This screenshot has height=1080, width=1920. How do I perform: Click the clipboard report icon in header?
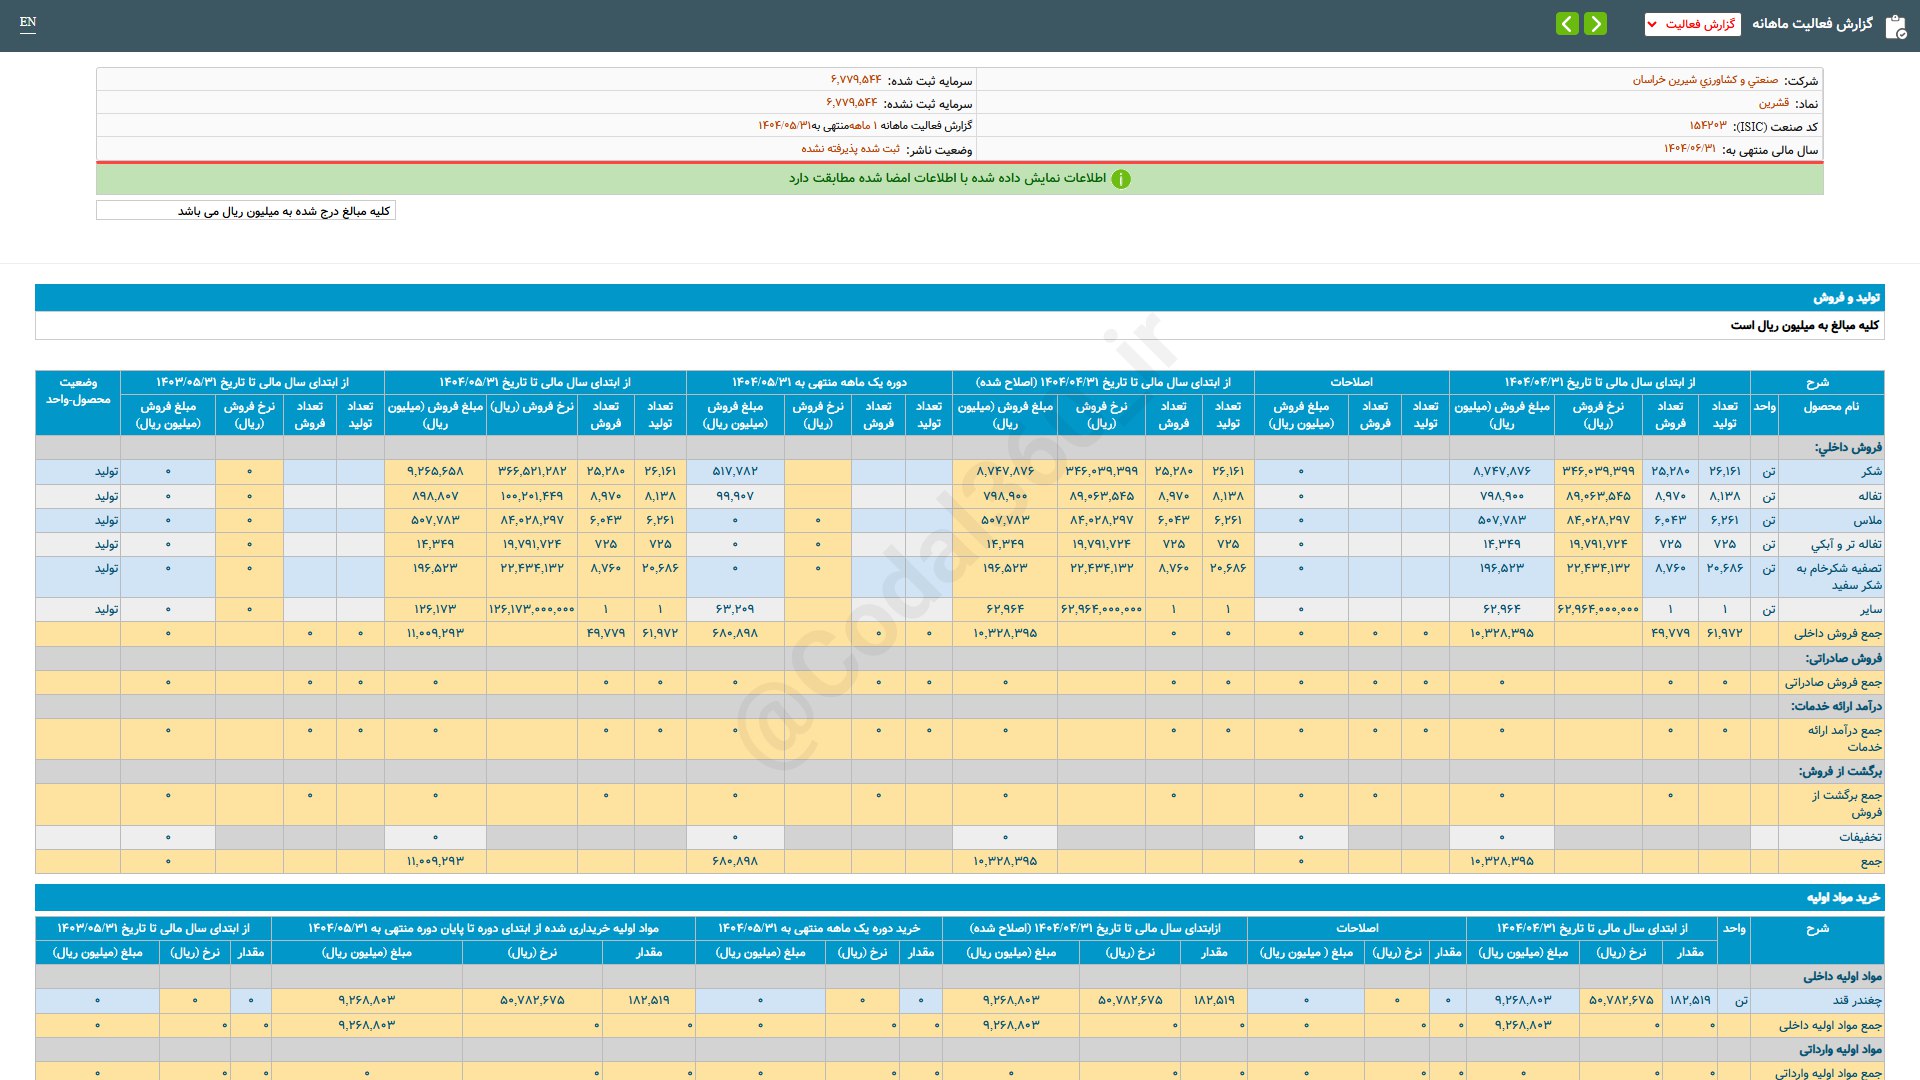1895,26
